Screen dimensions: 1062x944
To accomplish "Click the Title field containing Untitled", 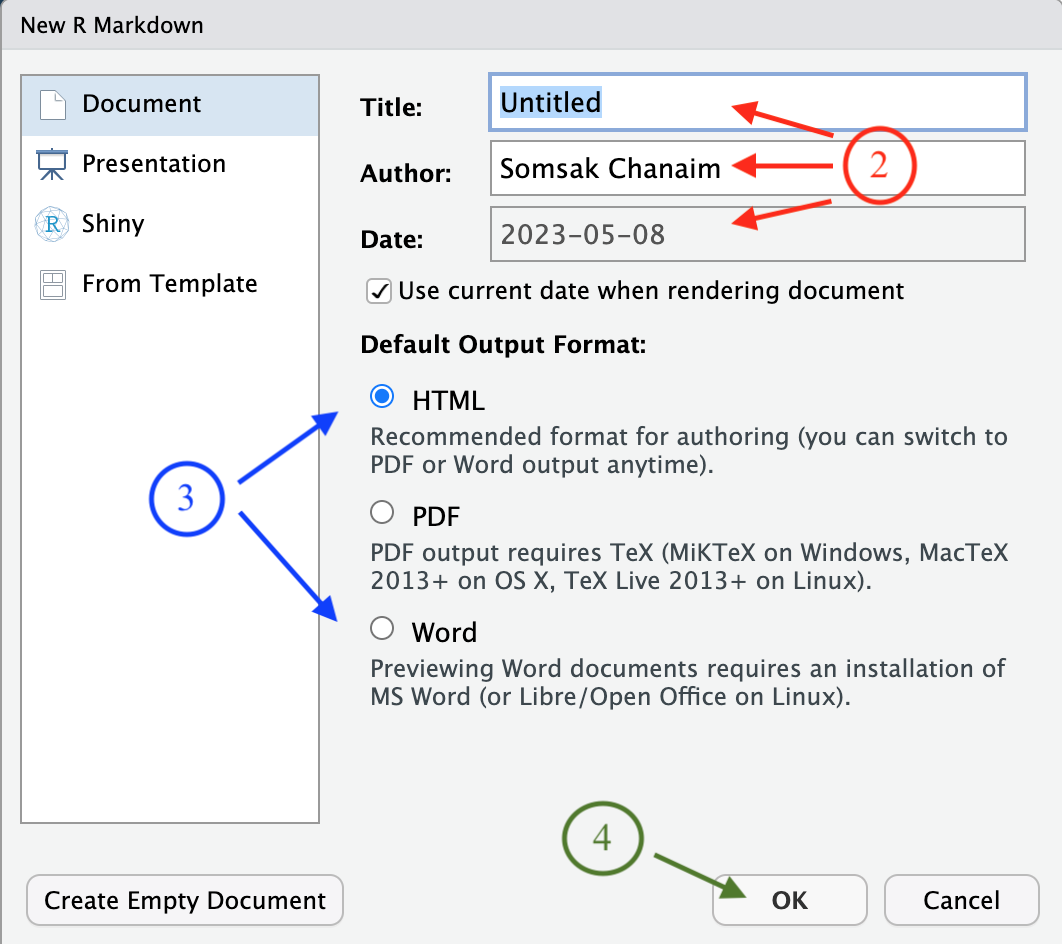I will pos(756,102).
